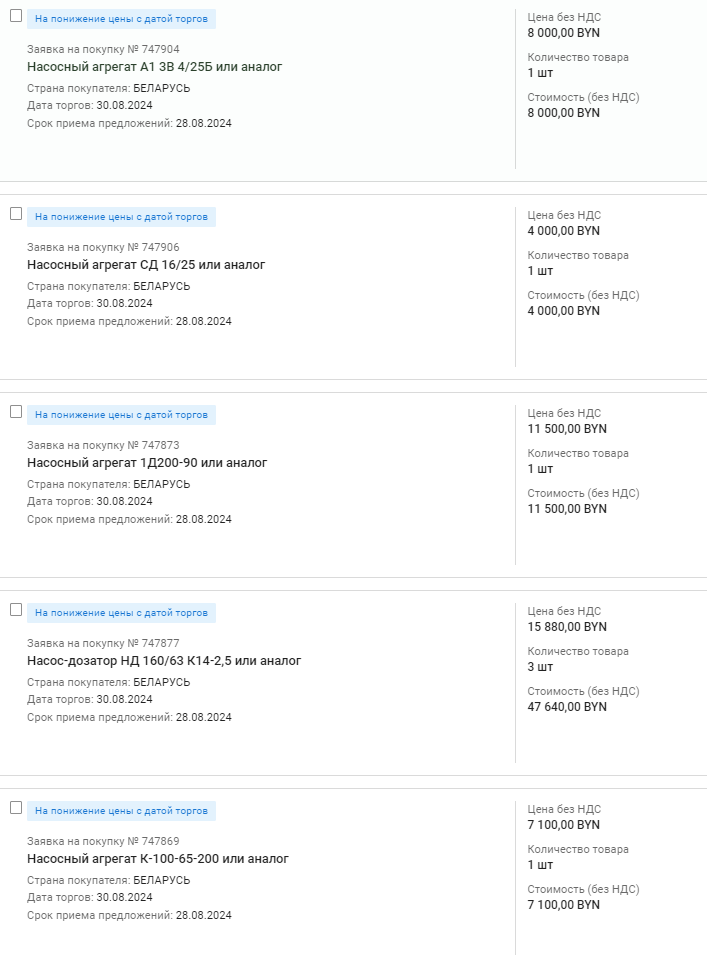The height and width of the screenshot is (955, 707).
Task: Click the text Заявка на покупку № 747877
Action: point(103,643)
